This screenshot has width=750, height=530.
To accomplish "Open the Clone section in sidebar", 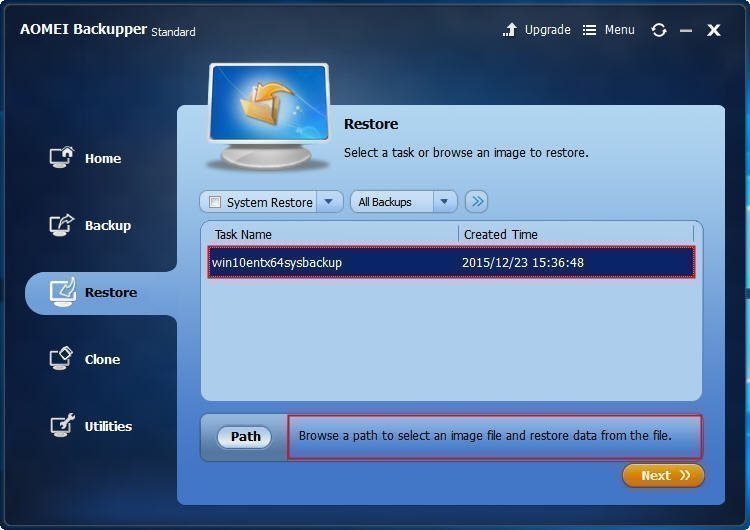I will click(x=85, y=359).
